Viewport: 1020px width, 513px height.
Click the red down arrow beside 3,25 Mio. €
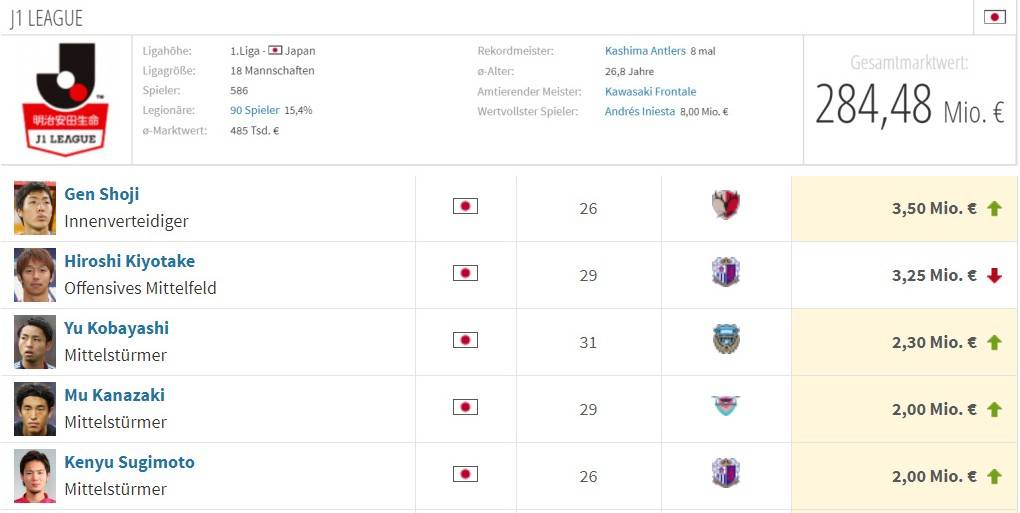(x=994, y=275)
